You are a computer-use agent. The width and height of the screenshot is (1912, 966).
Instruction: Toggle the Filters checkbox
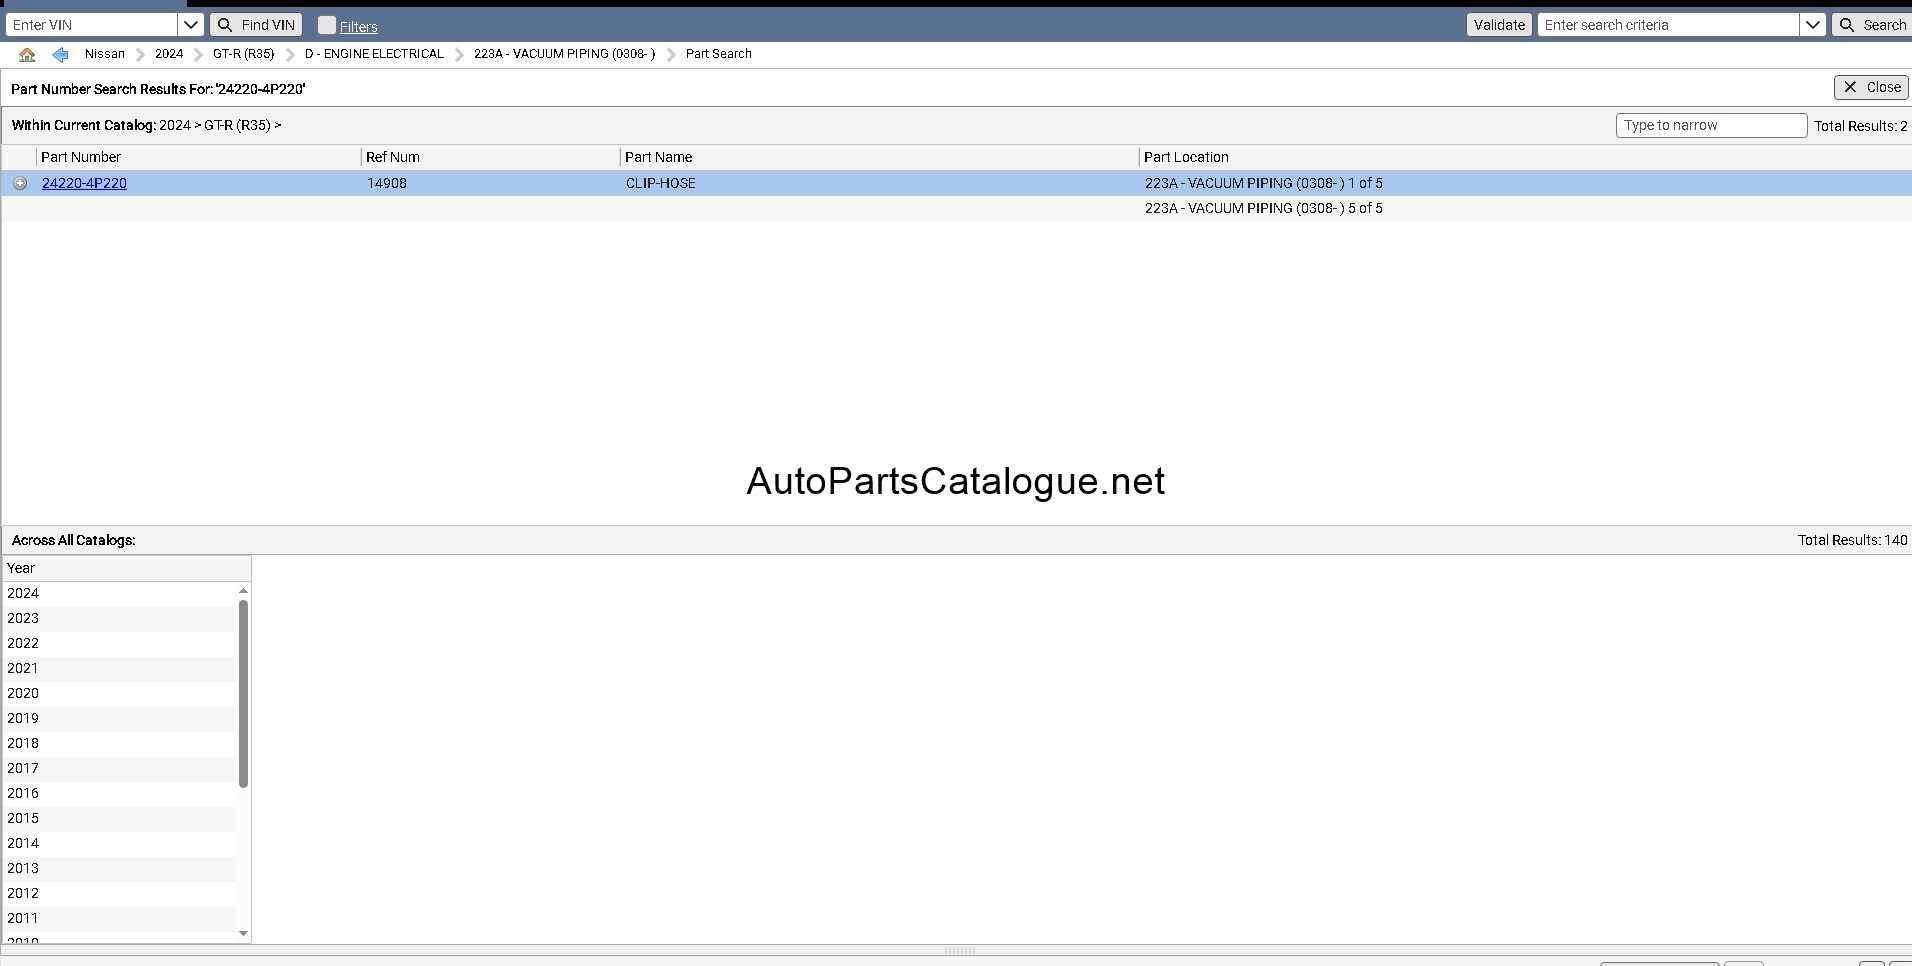coord(327,25)
